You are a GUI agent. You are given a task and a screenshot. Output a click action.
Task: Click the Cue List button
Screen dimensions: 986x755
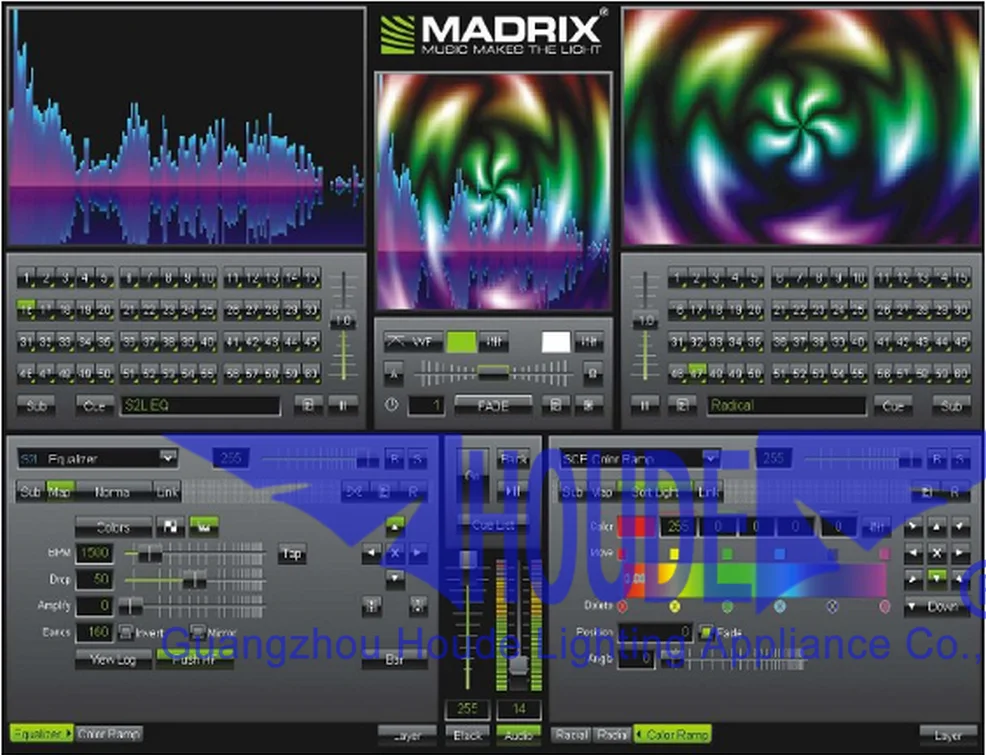pos(493,525)
